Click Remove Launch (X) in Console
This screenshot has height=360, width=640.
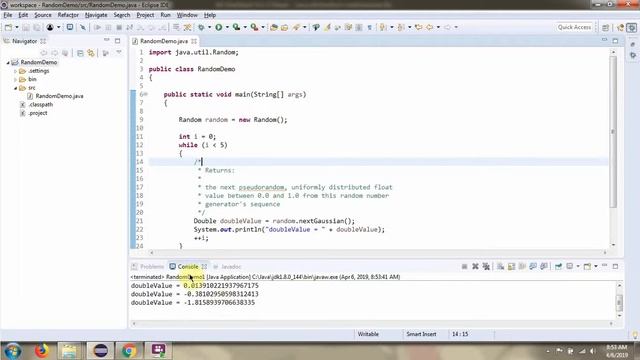pos(475,267)
